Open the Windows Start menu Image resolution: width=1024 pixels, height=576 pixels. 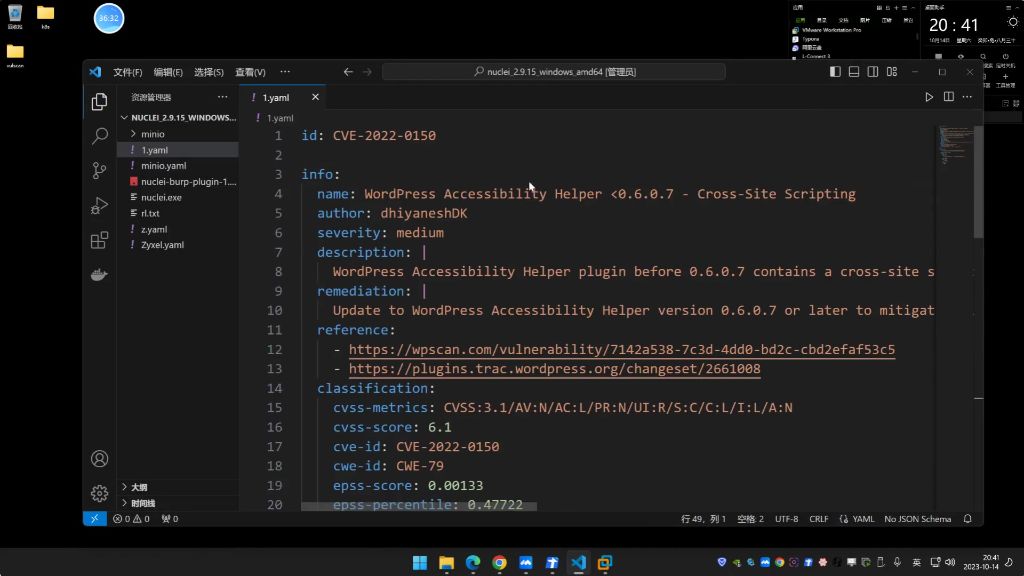(x=420, y=562)
